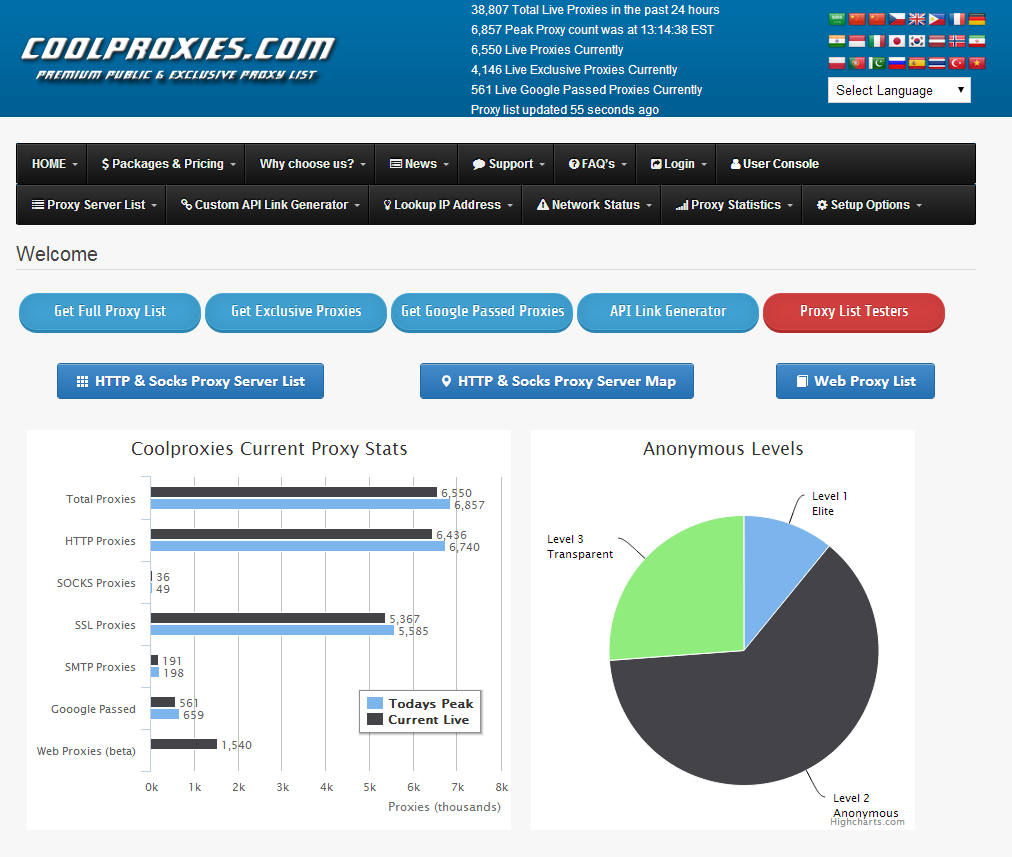Click the France flag
The width and height of the screenshot is (1012, 857).
pos(957,19)
